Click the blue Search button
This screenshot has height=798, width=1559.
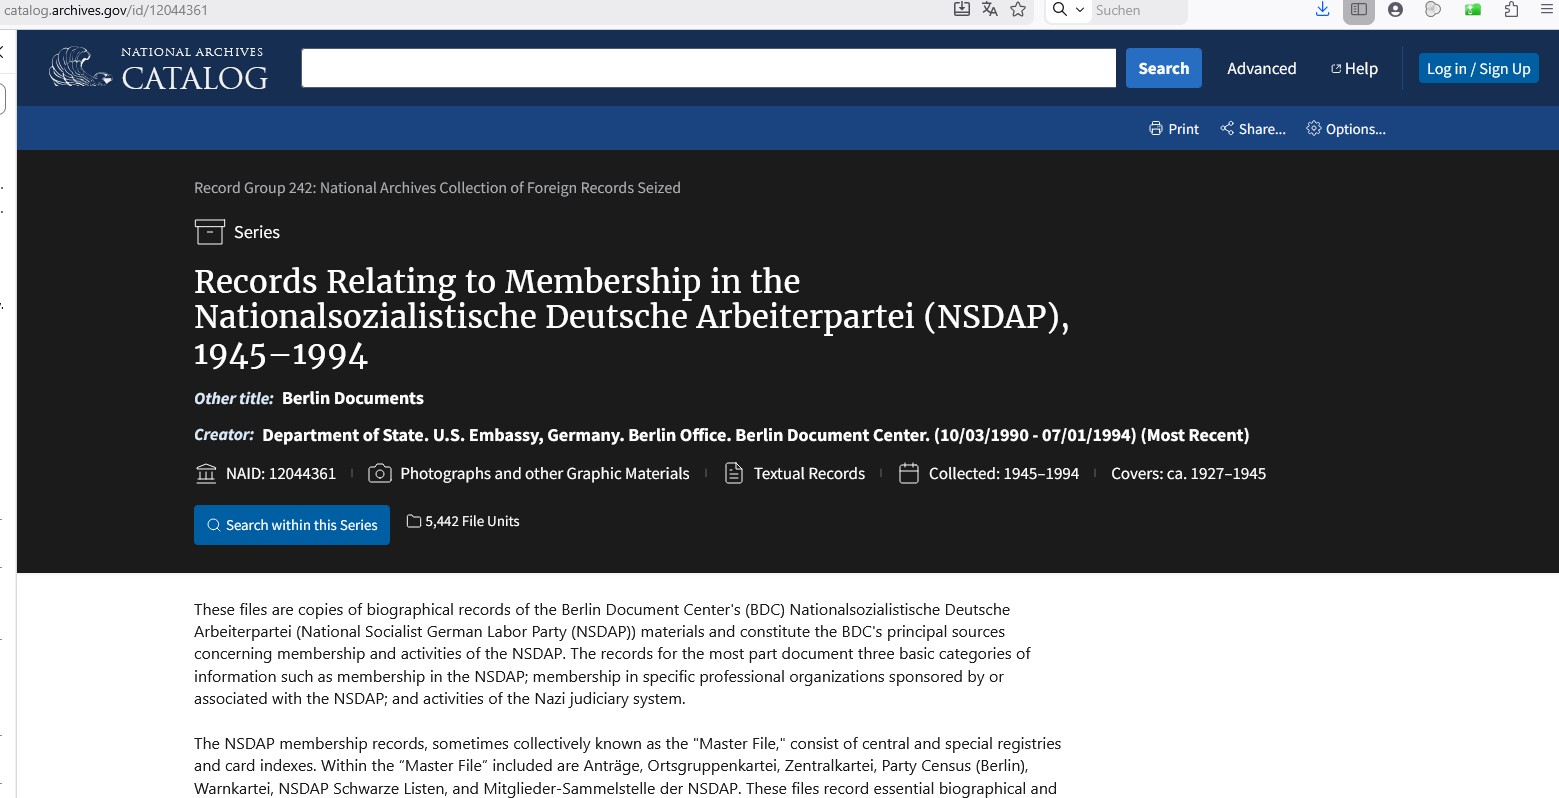pos(1163,68)
